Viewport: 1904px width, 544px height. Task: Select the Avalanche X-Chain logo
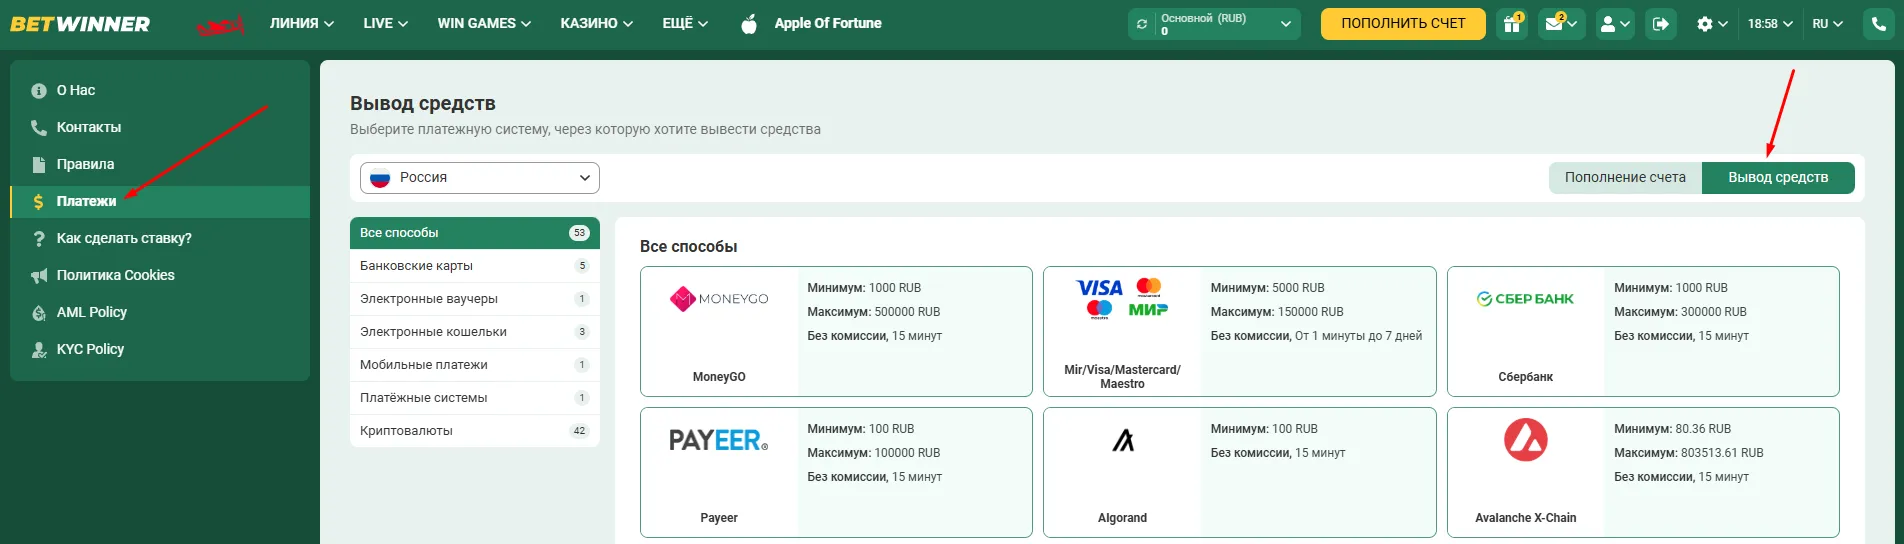tap(1525, 440)
